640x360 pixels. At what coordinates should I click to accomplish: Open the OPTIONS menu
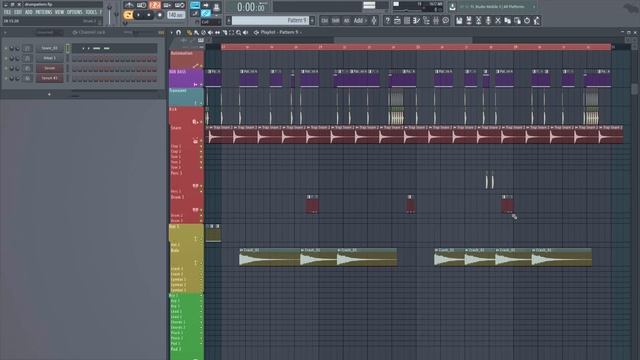tap(75, 12)
